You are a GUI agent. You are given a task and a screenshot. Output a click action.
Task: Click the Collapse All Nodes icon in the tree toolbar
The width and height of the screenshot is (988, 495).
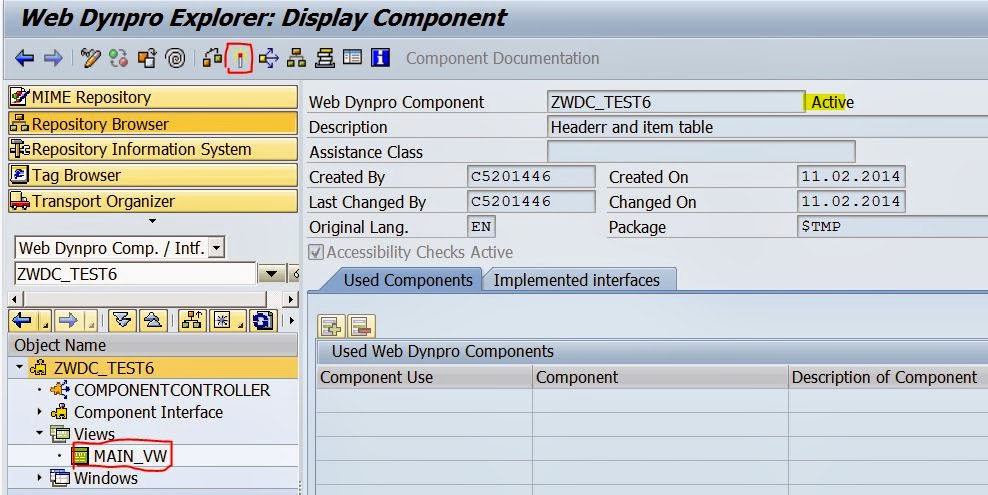(152, 321)
